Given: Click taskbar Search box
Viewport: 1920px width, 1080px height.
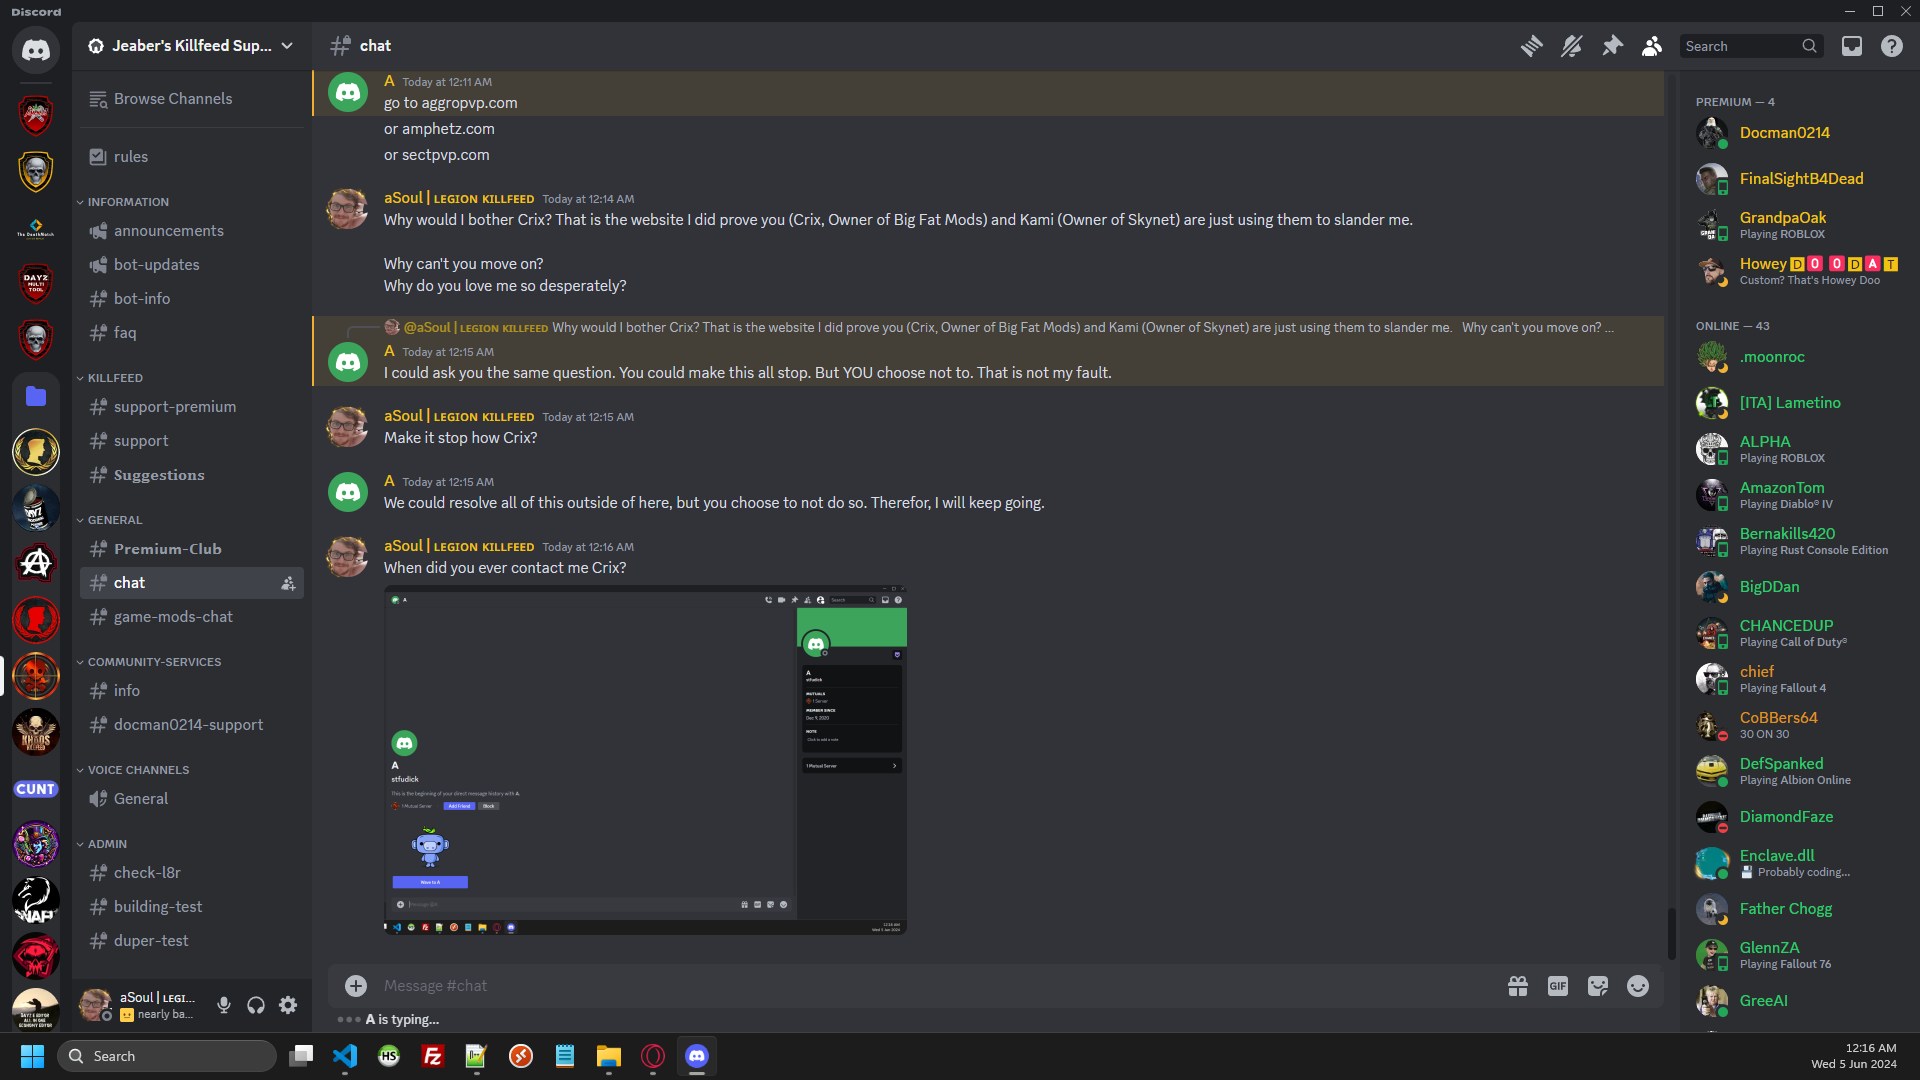Looking at the screenshot, I should coord(167,1056).
